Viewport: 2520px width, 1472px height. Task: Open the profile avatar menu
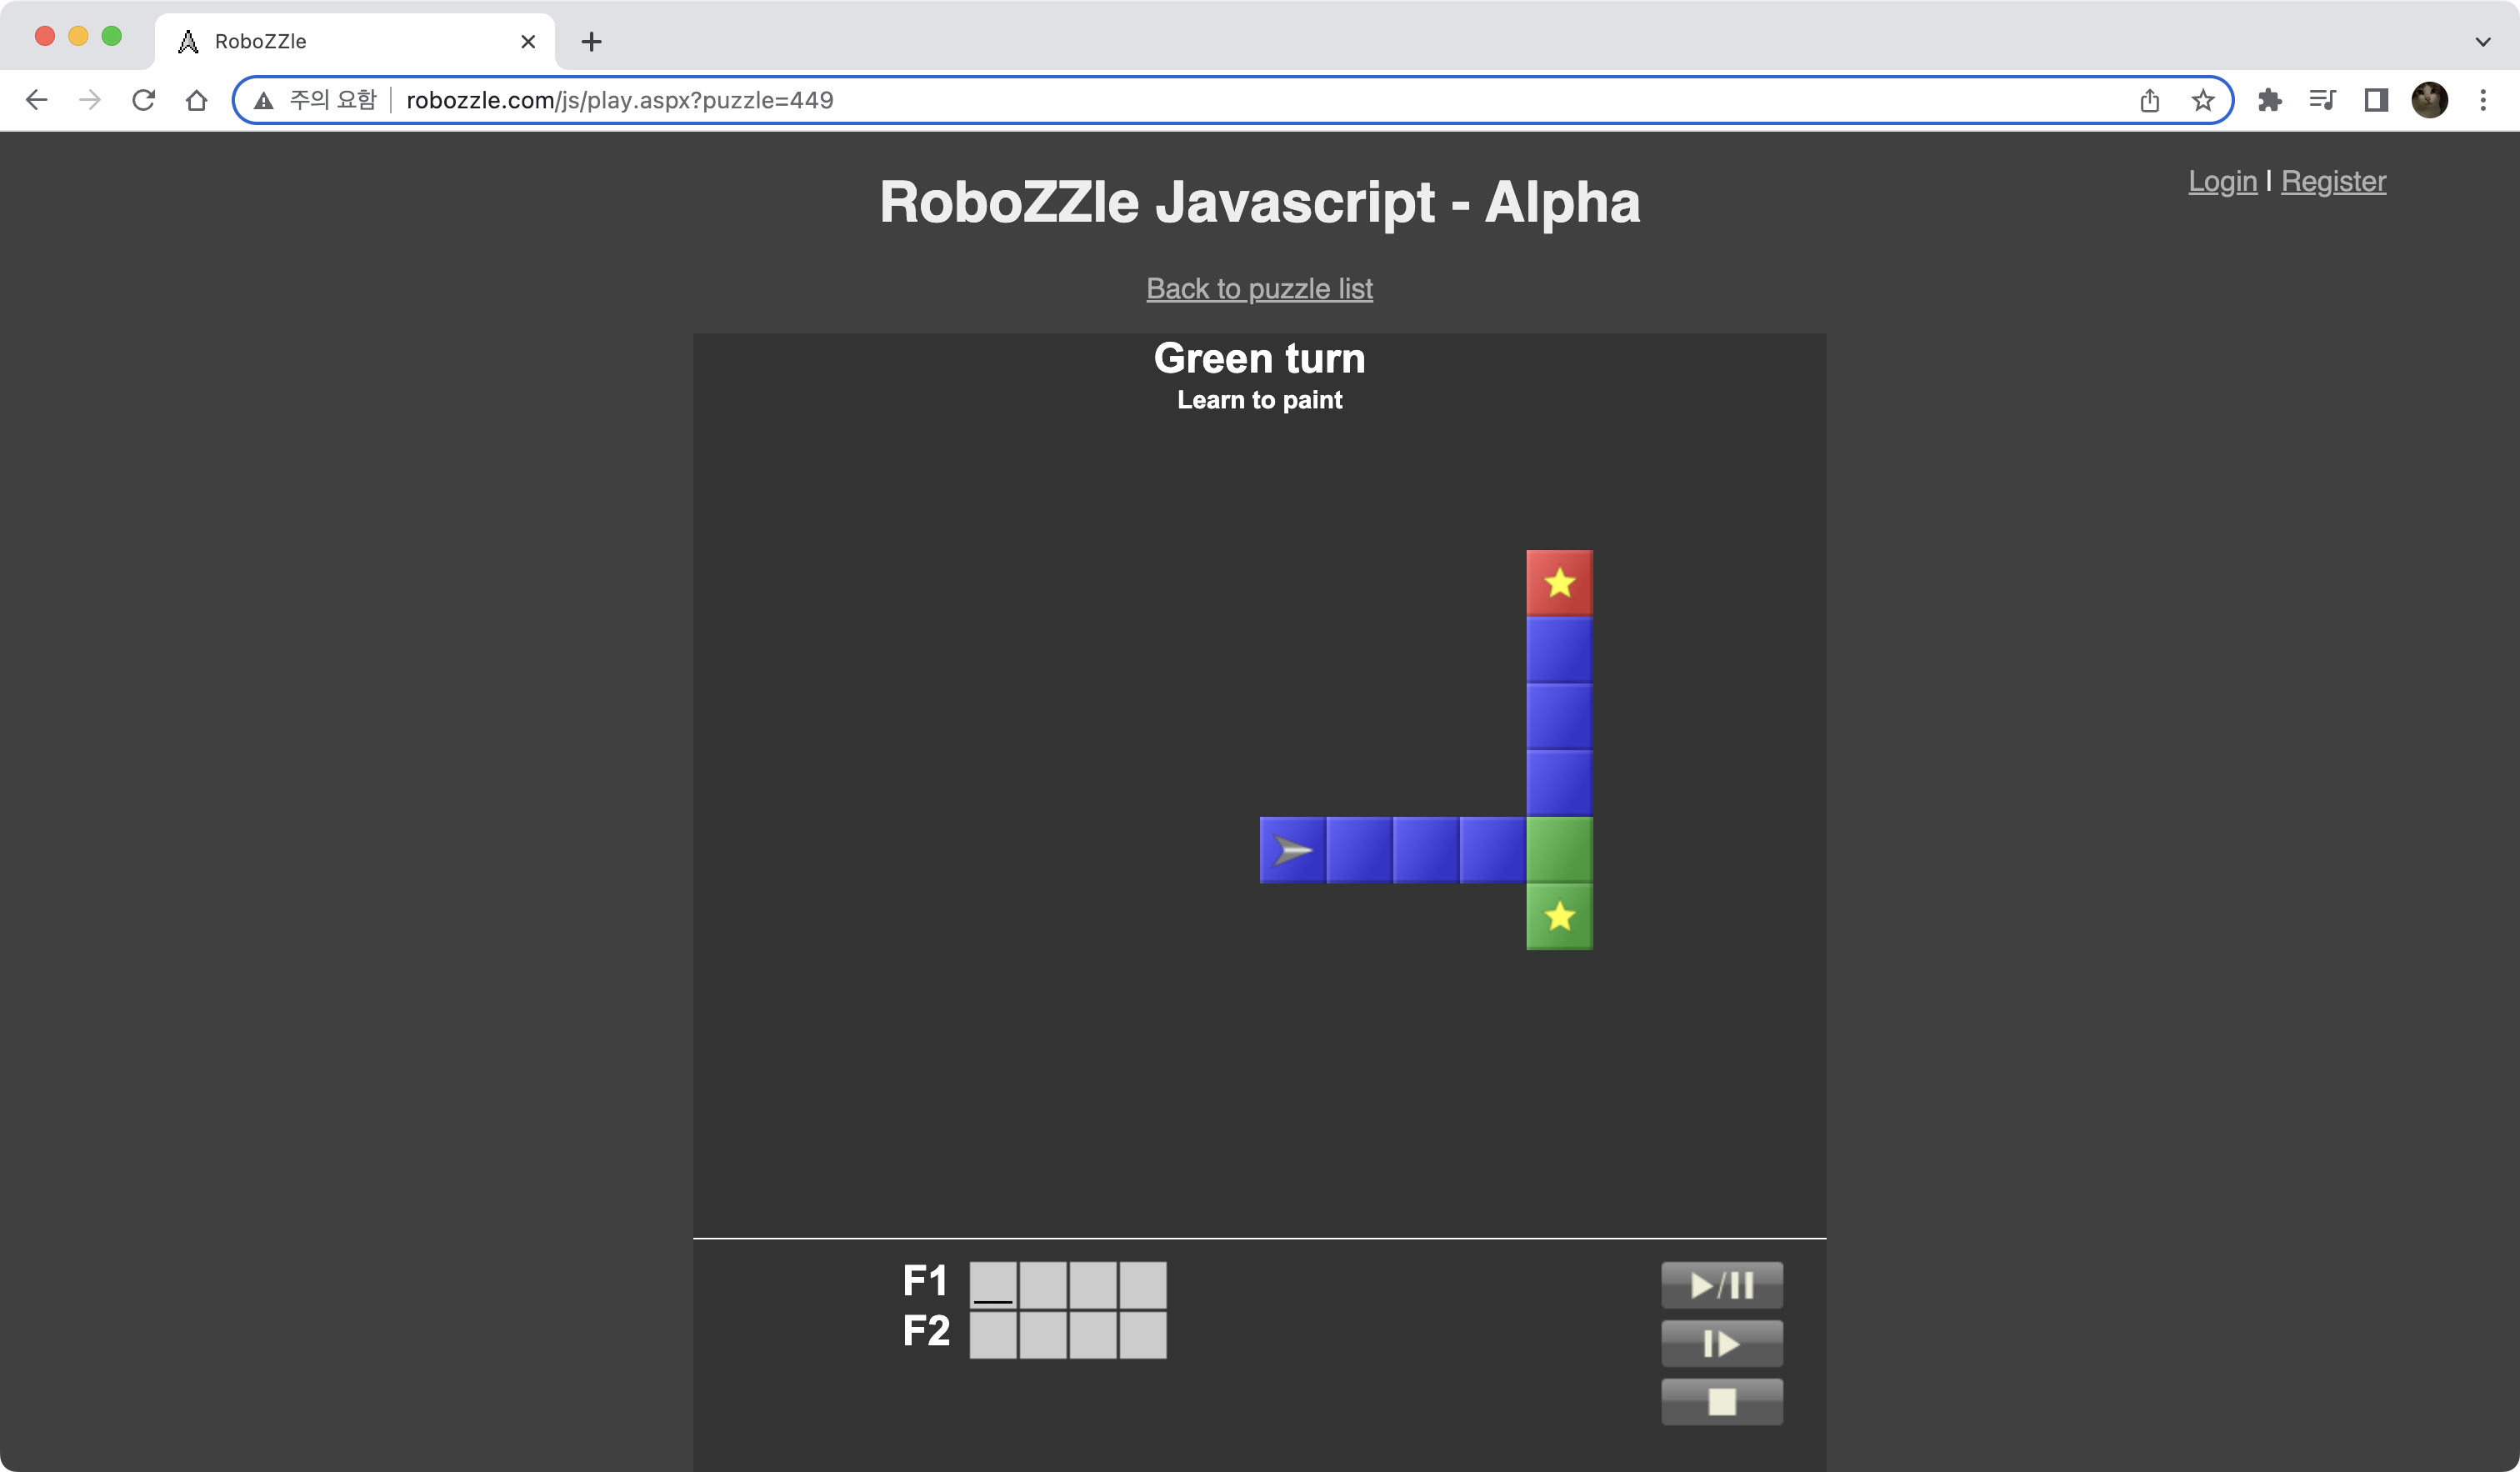pos(2429,100)
